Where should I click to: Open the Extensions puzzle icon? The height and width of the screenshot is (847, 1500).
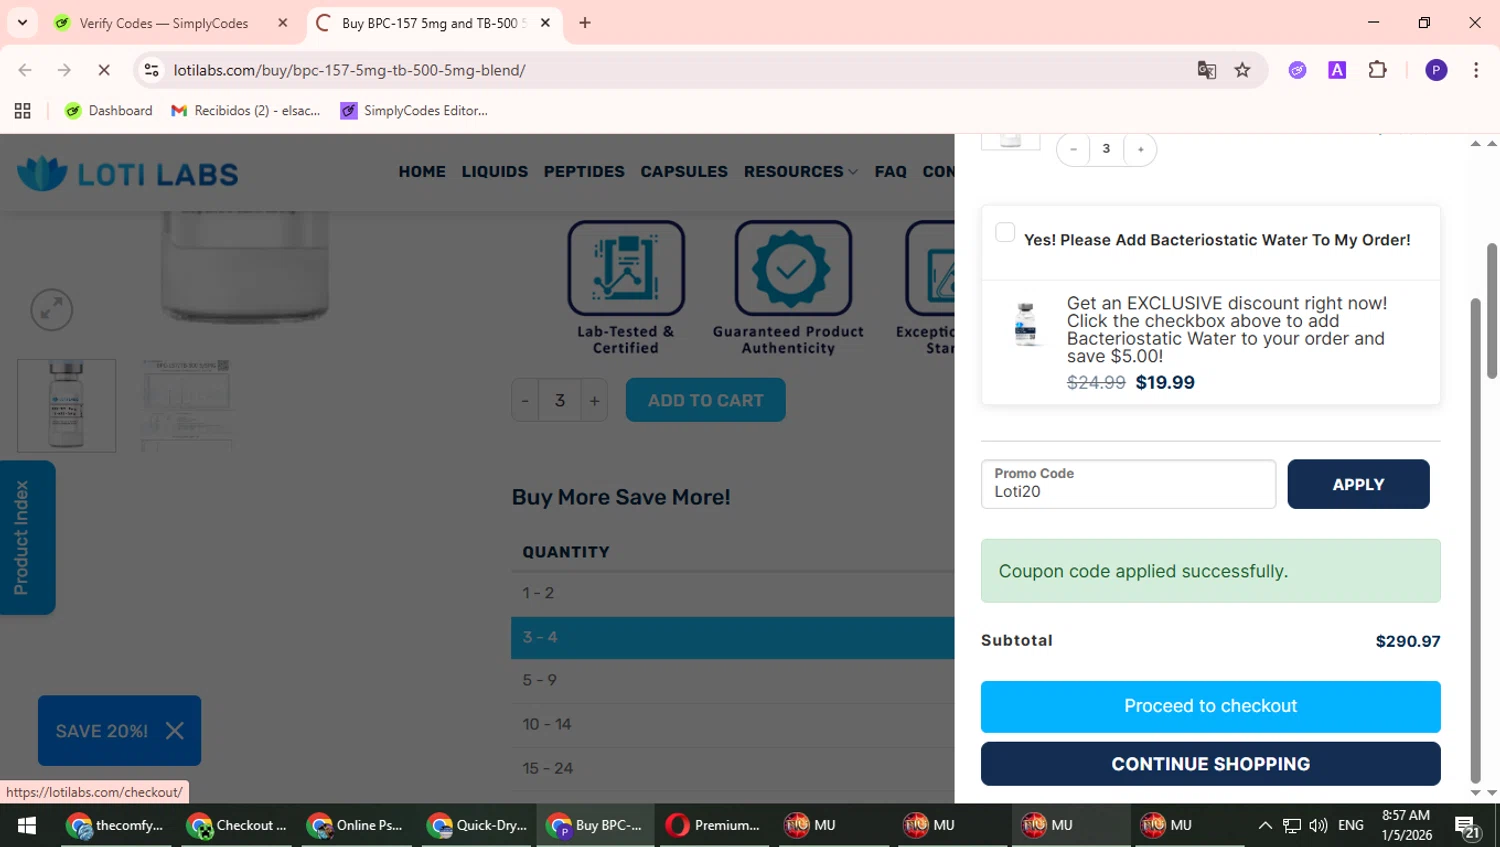[x=1377, y=70]
